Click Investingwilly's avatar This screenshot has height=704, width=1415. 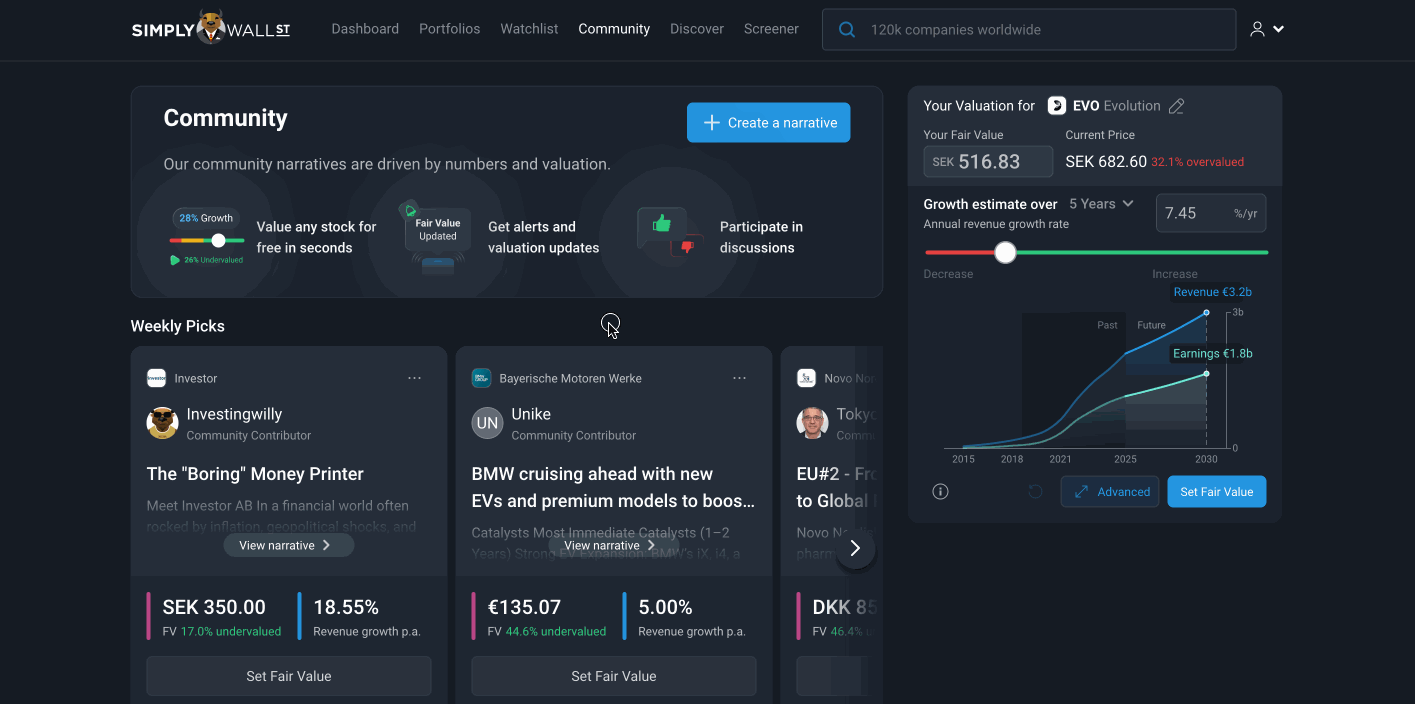click(x=162, y=423)
